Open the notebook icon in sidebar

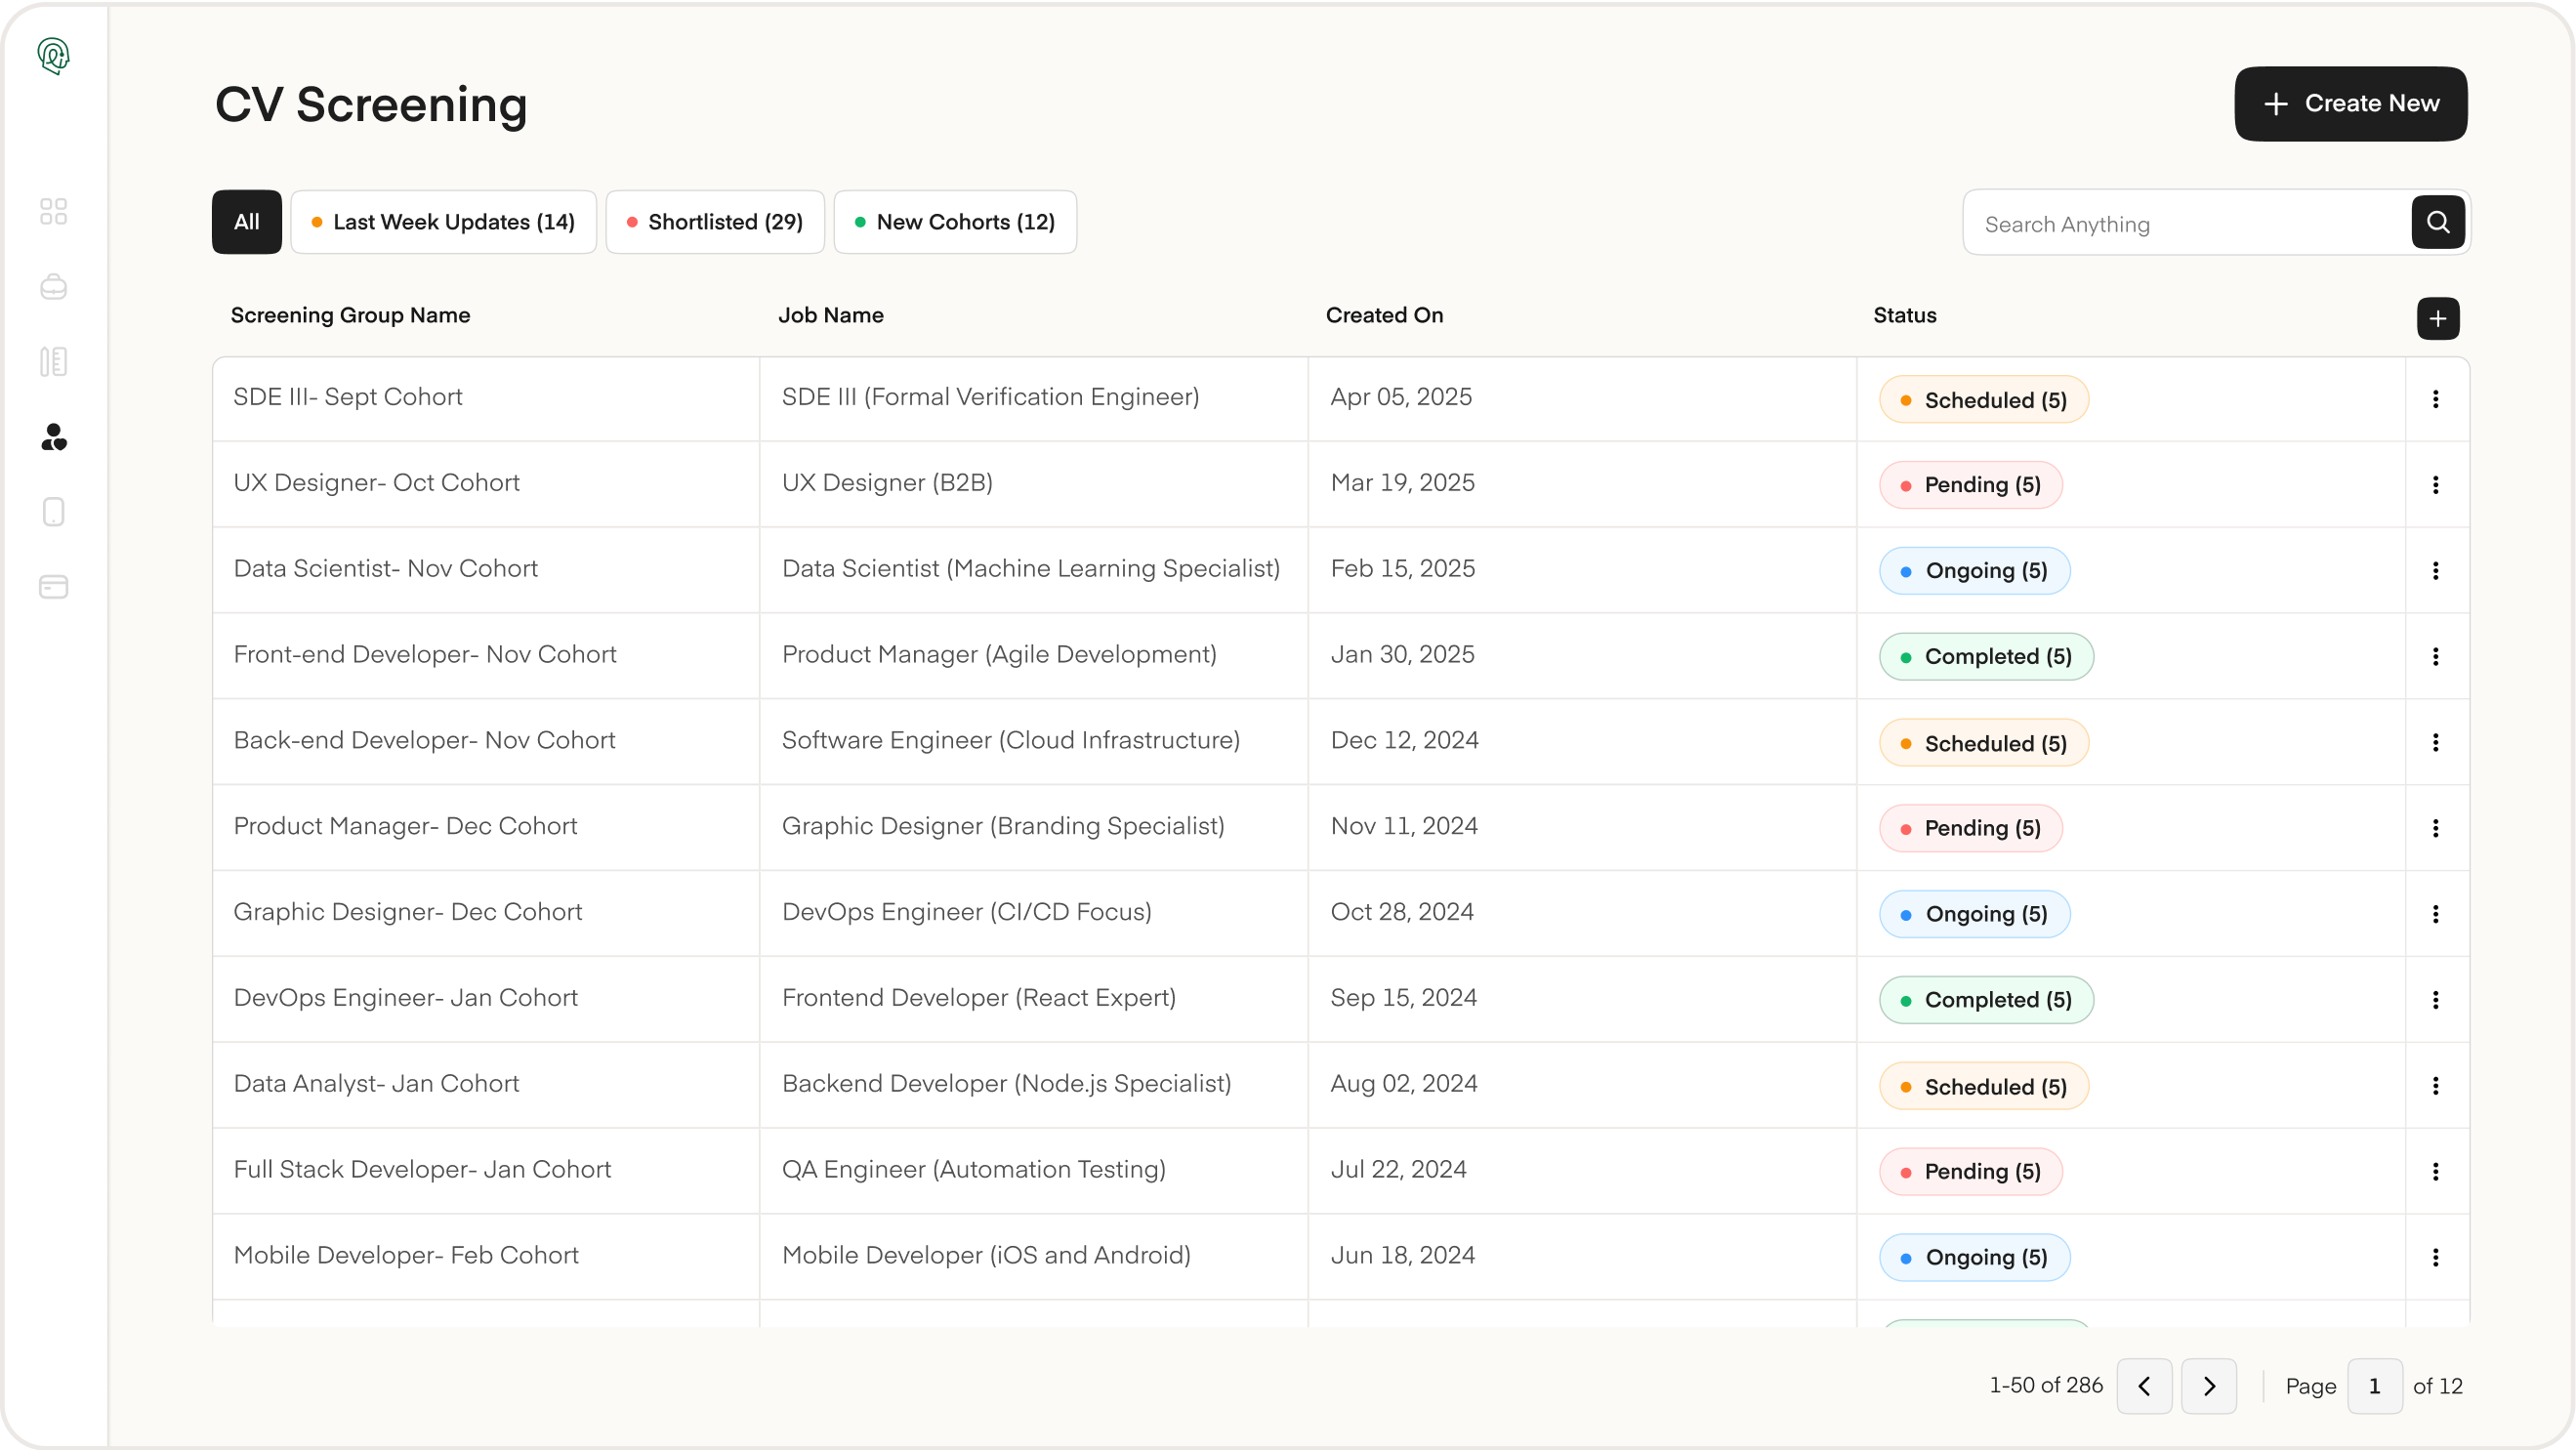click(x=53, y=362)
